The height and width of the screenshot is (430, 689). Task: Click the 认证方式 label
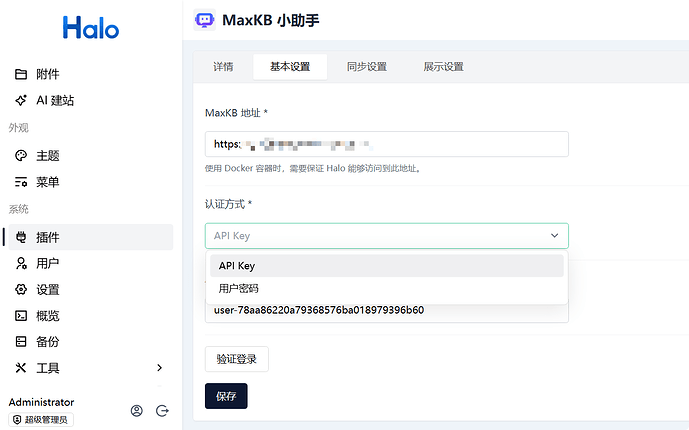228,204
